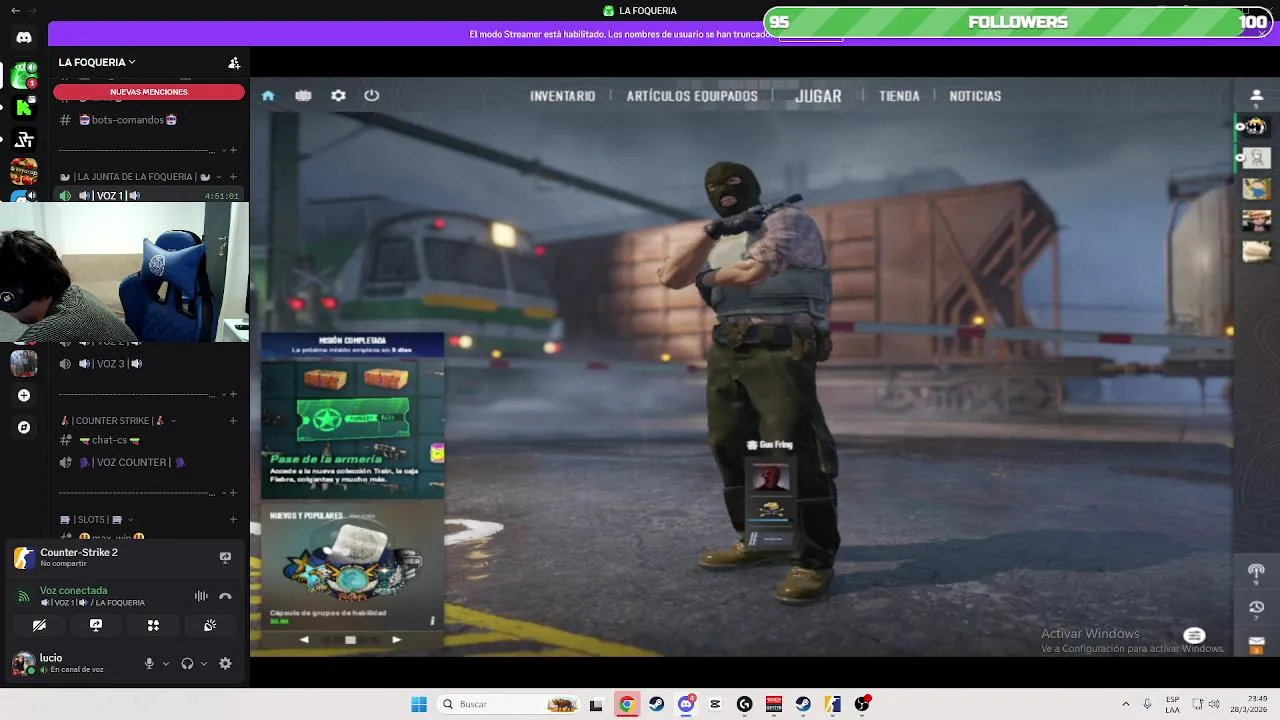Screen dimensions: 1280x720
Task: Open the Windows Start button
Action: 419,704
